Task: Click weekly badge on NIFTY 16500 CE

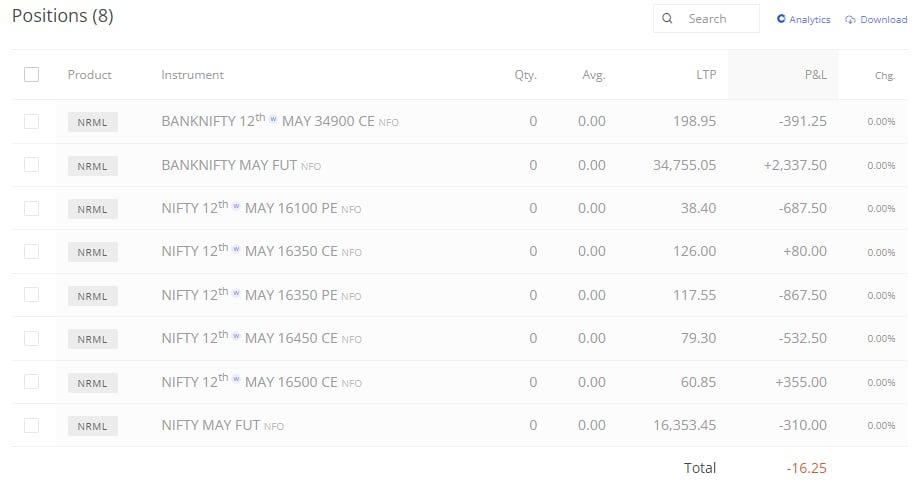Action: coord(236,379)
